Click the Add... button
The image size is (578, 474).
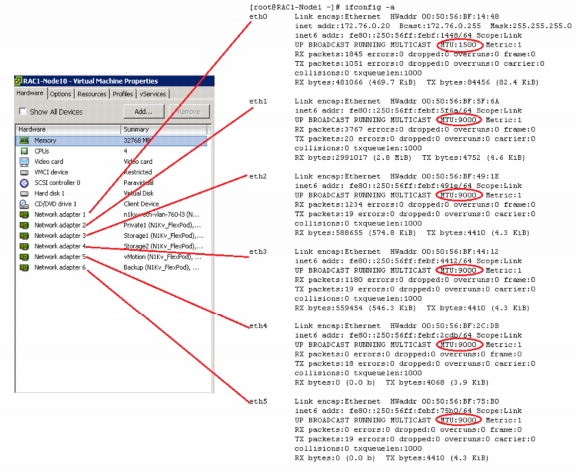click(144, 111)
